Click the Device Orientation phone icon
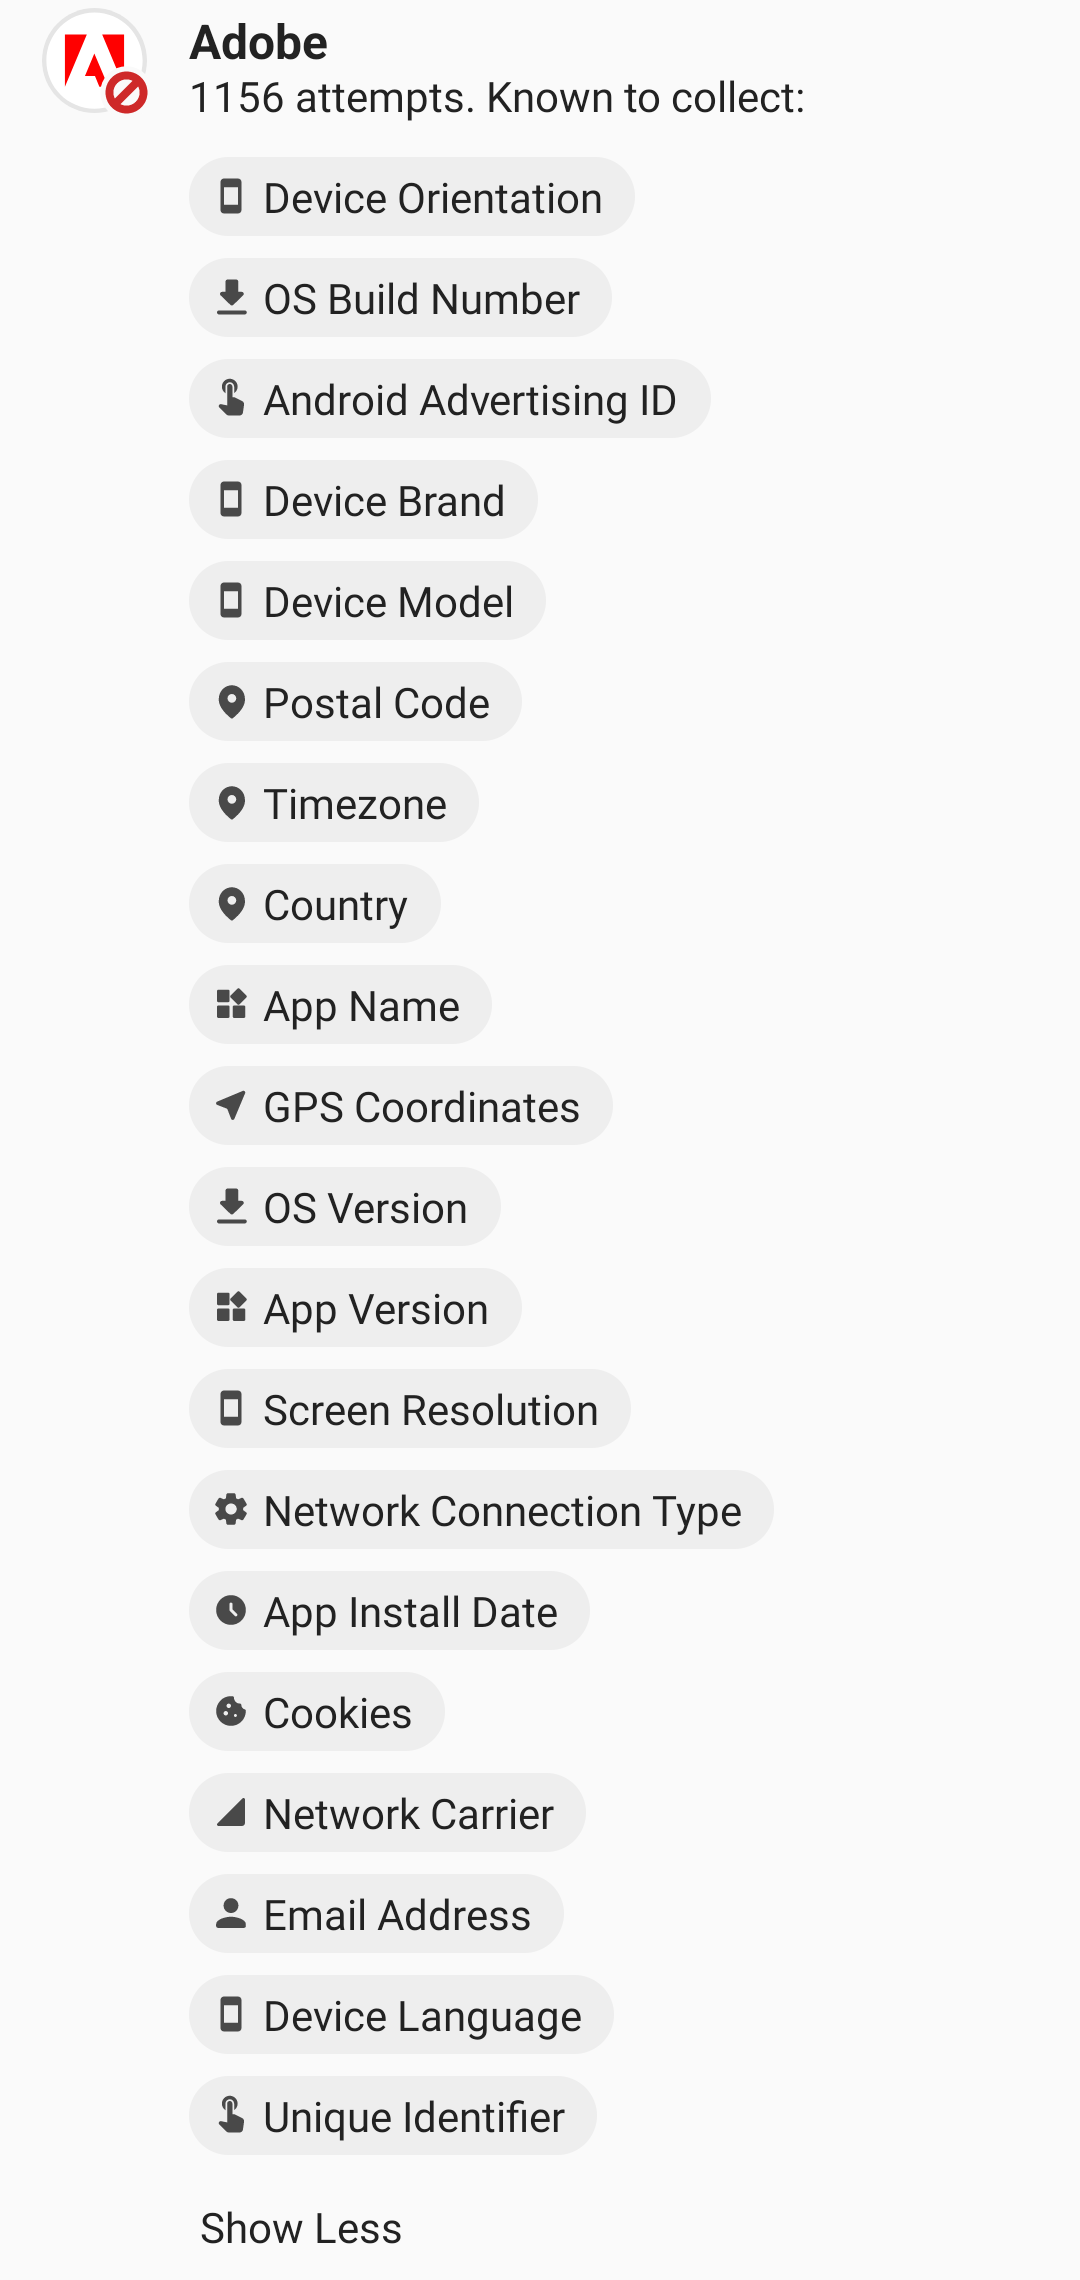 pyautogui.click(x=231, y=197)
